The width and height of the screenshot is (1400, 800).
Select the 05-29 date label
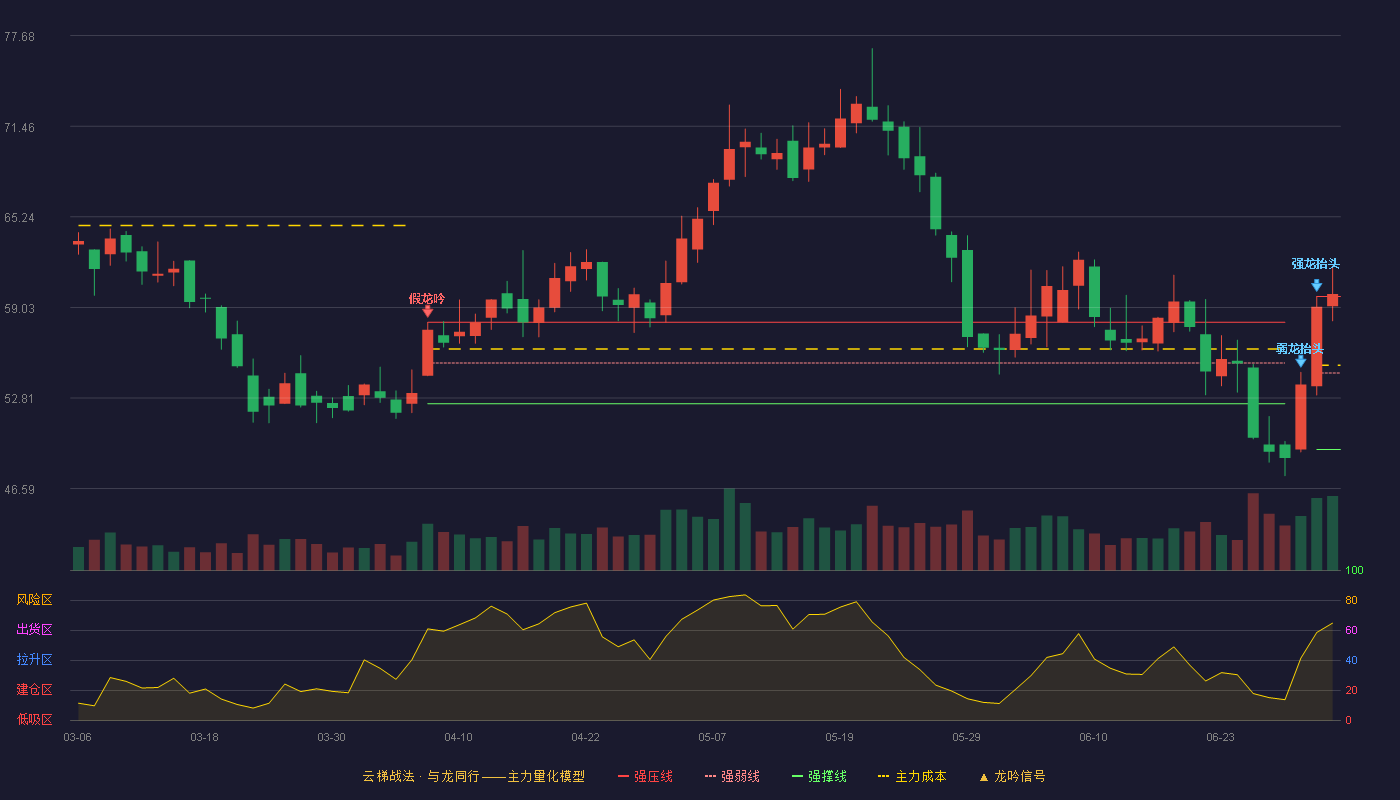(x=966, y=737)
